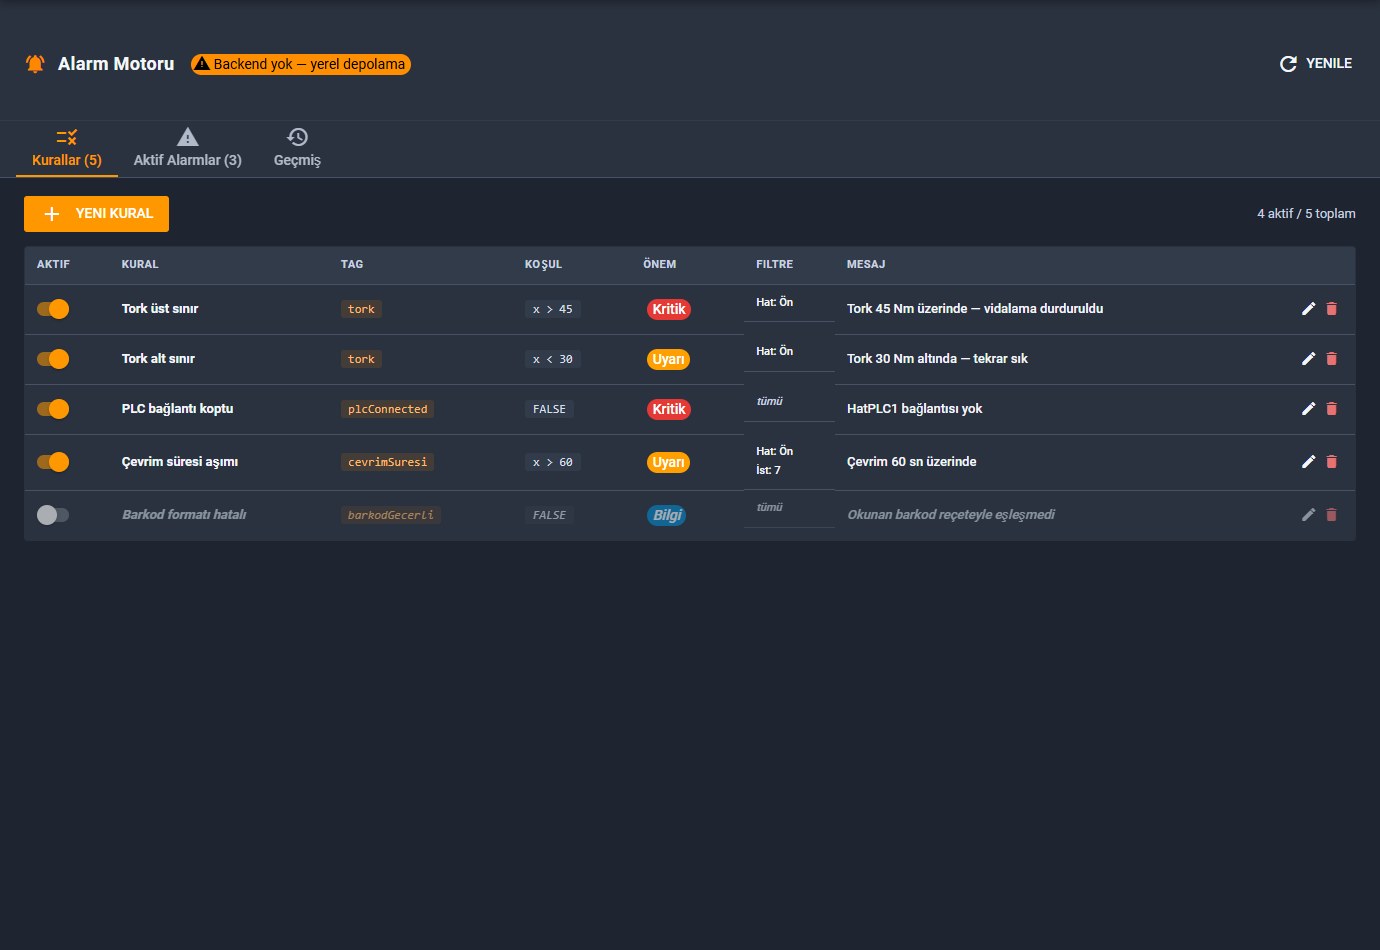The width and height of the screenshot is (1380, 950).
Task: Open the Geçmiş history tab
Action: point(297,149)
